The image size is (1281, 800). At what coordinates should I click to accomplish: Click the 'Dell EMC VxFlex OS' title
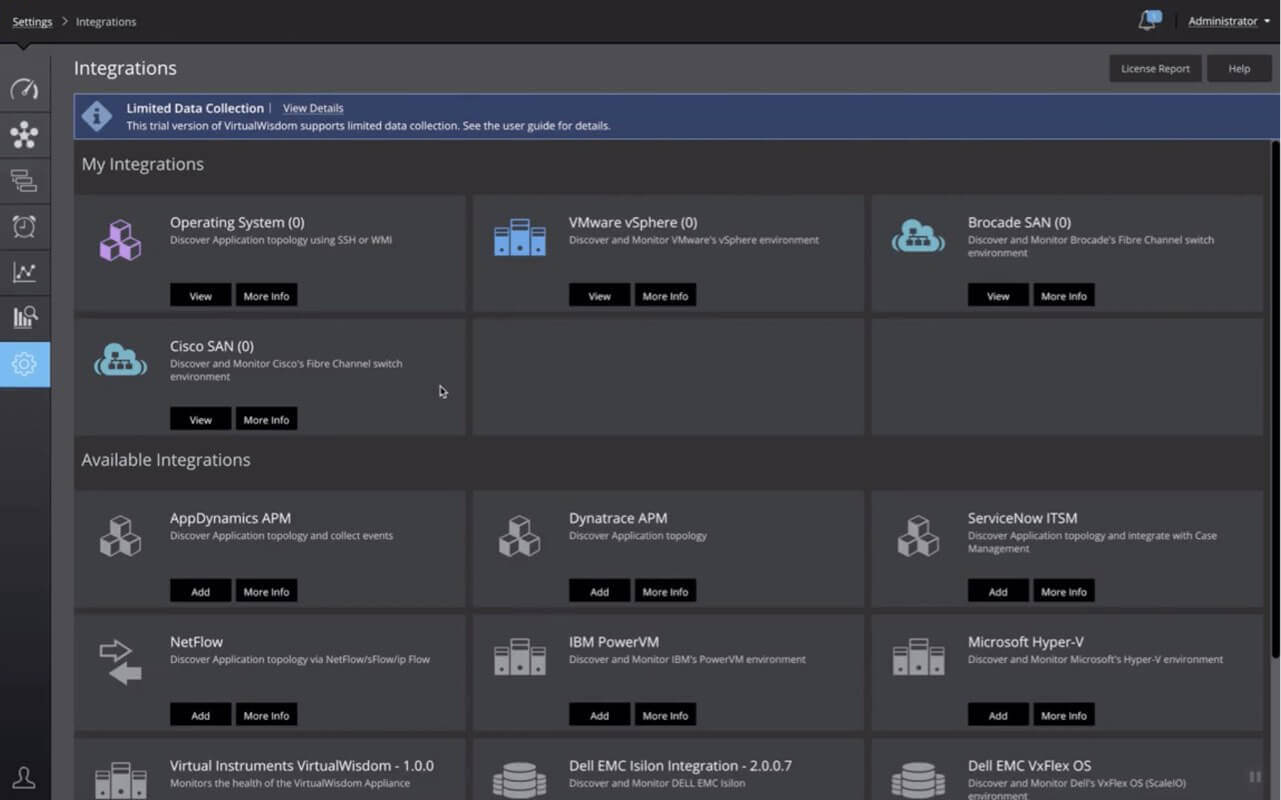[1029, 766]
